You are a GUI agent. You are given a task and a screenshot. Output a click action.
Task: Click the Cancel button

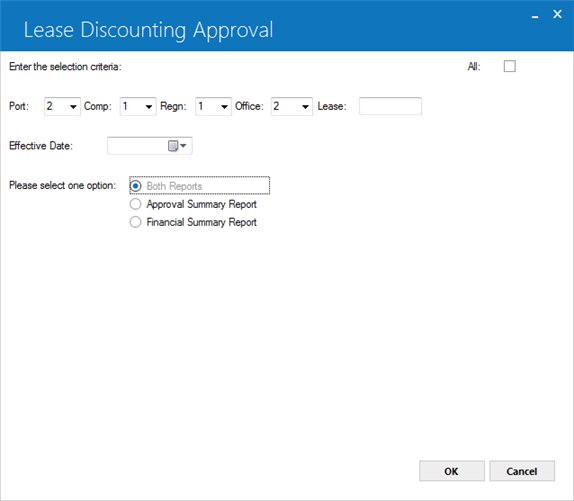(x=522, y=471)
